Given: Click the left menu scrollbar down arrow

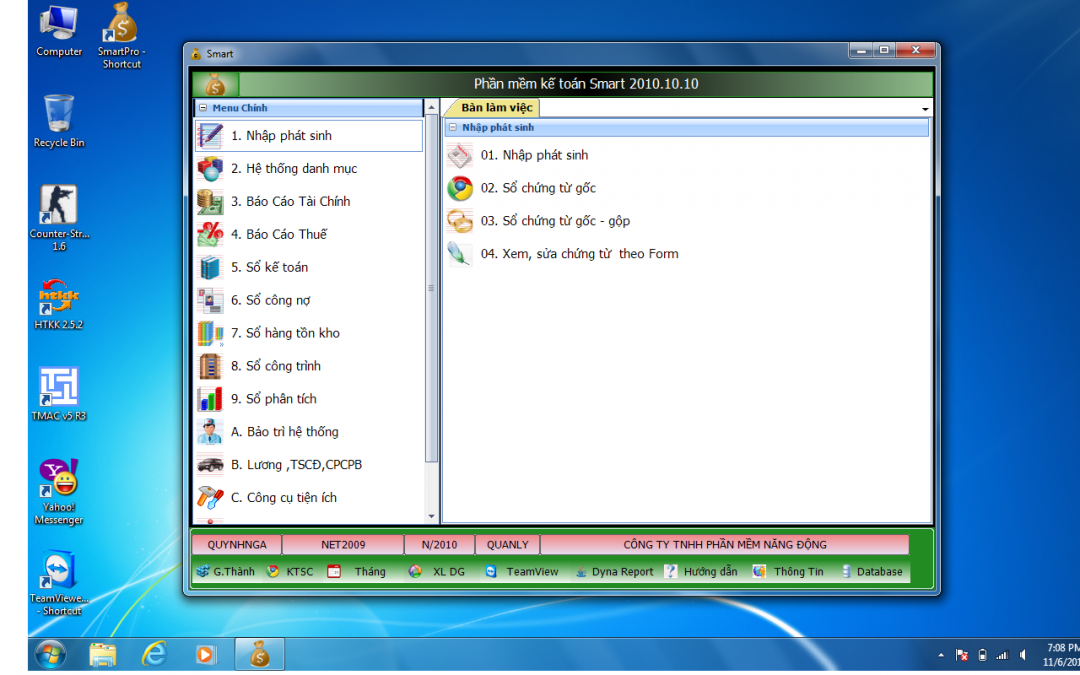Looking at the screenshot, I should [432, 517].
